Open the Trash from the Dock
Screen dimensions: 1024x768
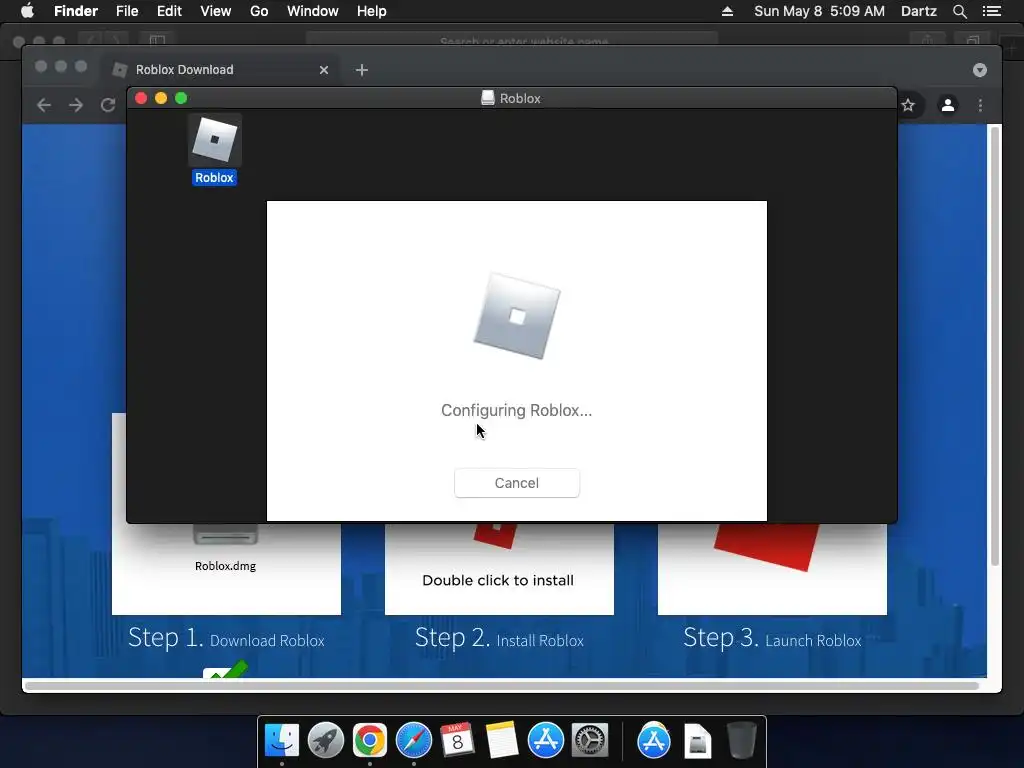pyautogui.click(x=742, y=741)
